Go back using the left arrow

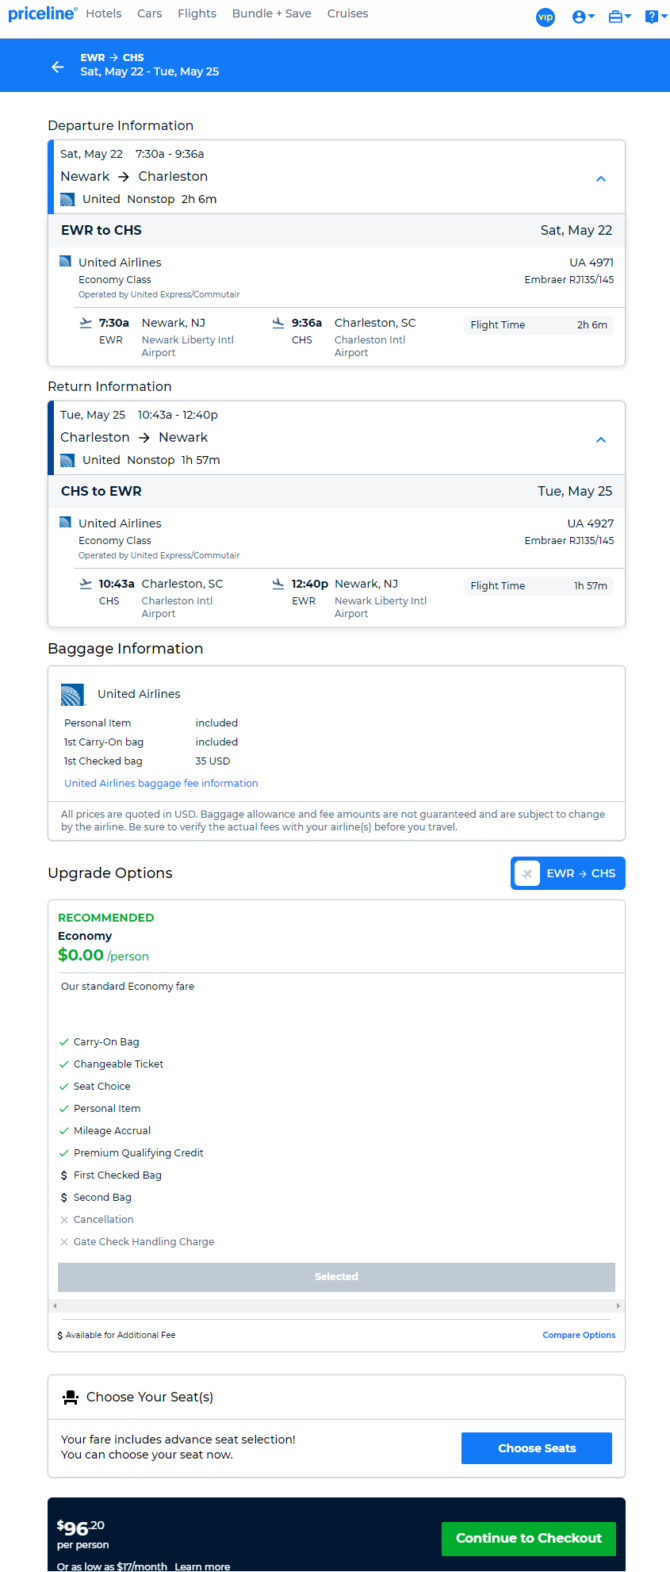coord(57,66)
